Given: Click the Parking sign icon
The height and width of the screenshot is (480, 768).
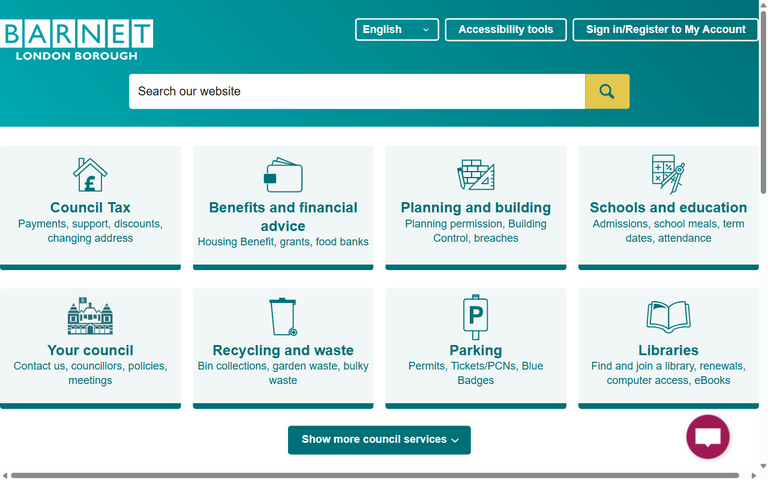Looking at the screenshot, I should 476,317.
